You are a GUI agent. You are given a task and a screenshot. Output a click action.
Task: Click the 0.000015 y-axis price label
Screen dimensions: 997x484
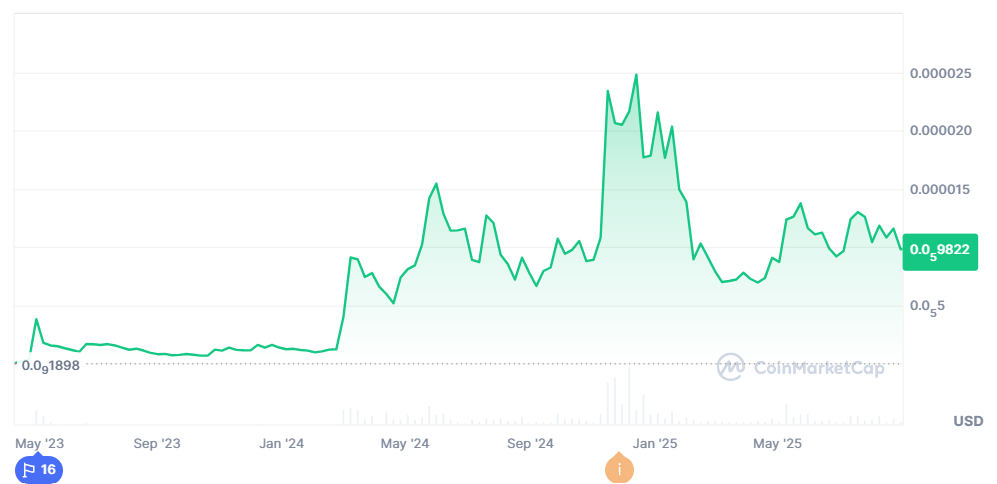point(941,189)
